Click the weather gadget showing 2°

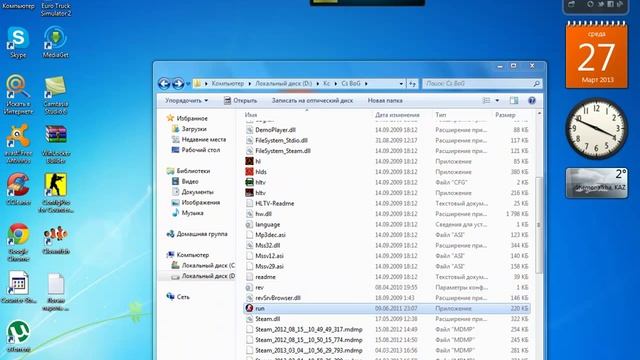597,183
